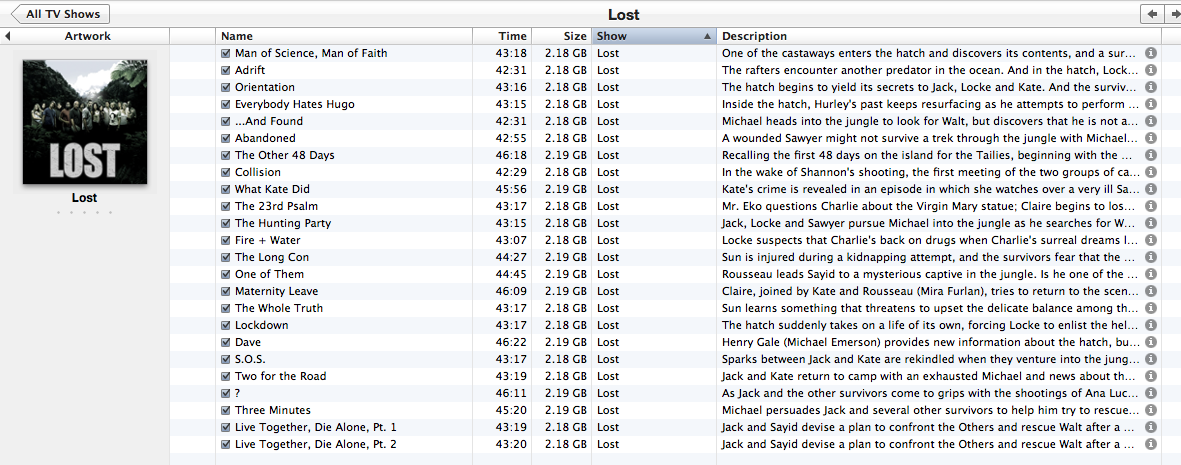
Task: Click info icon in ...And Found row
Action: coord(1150,121)
